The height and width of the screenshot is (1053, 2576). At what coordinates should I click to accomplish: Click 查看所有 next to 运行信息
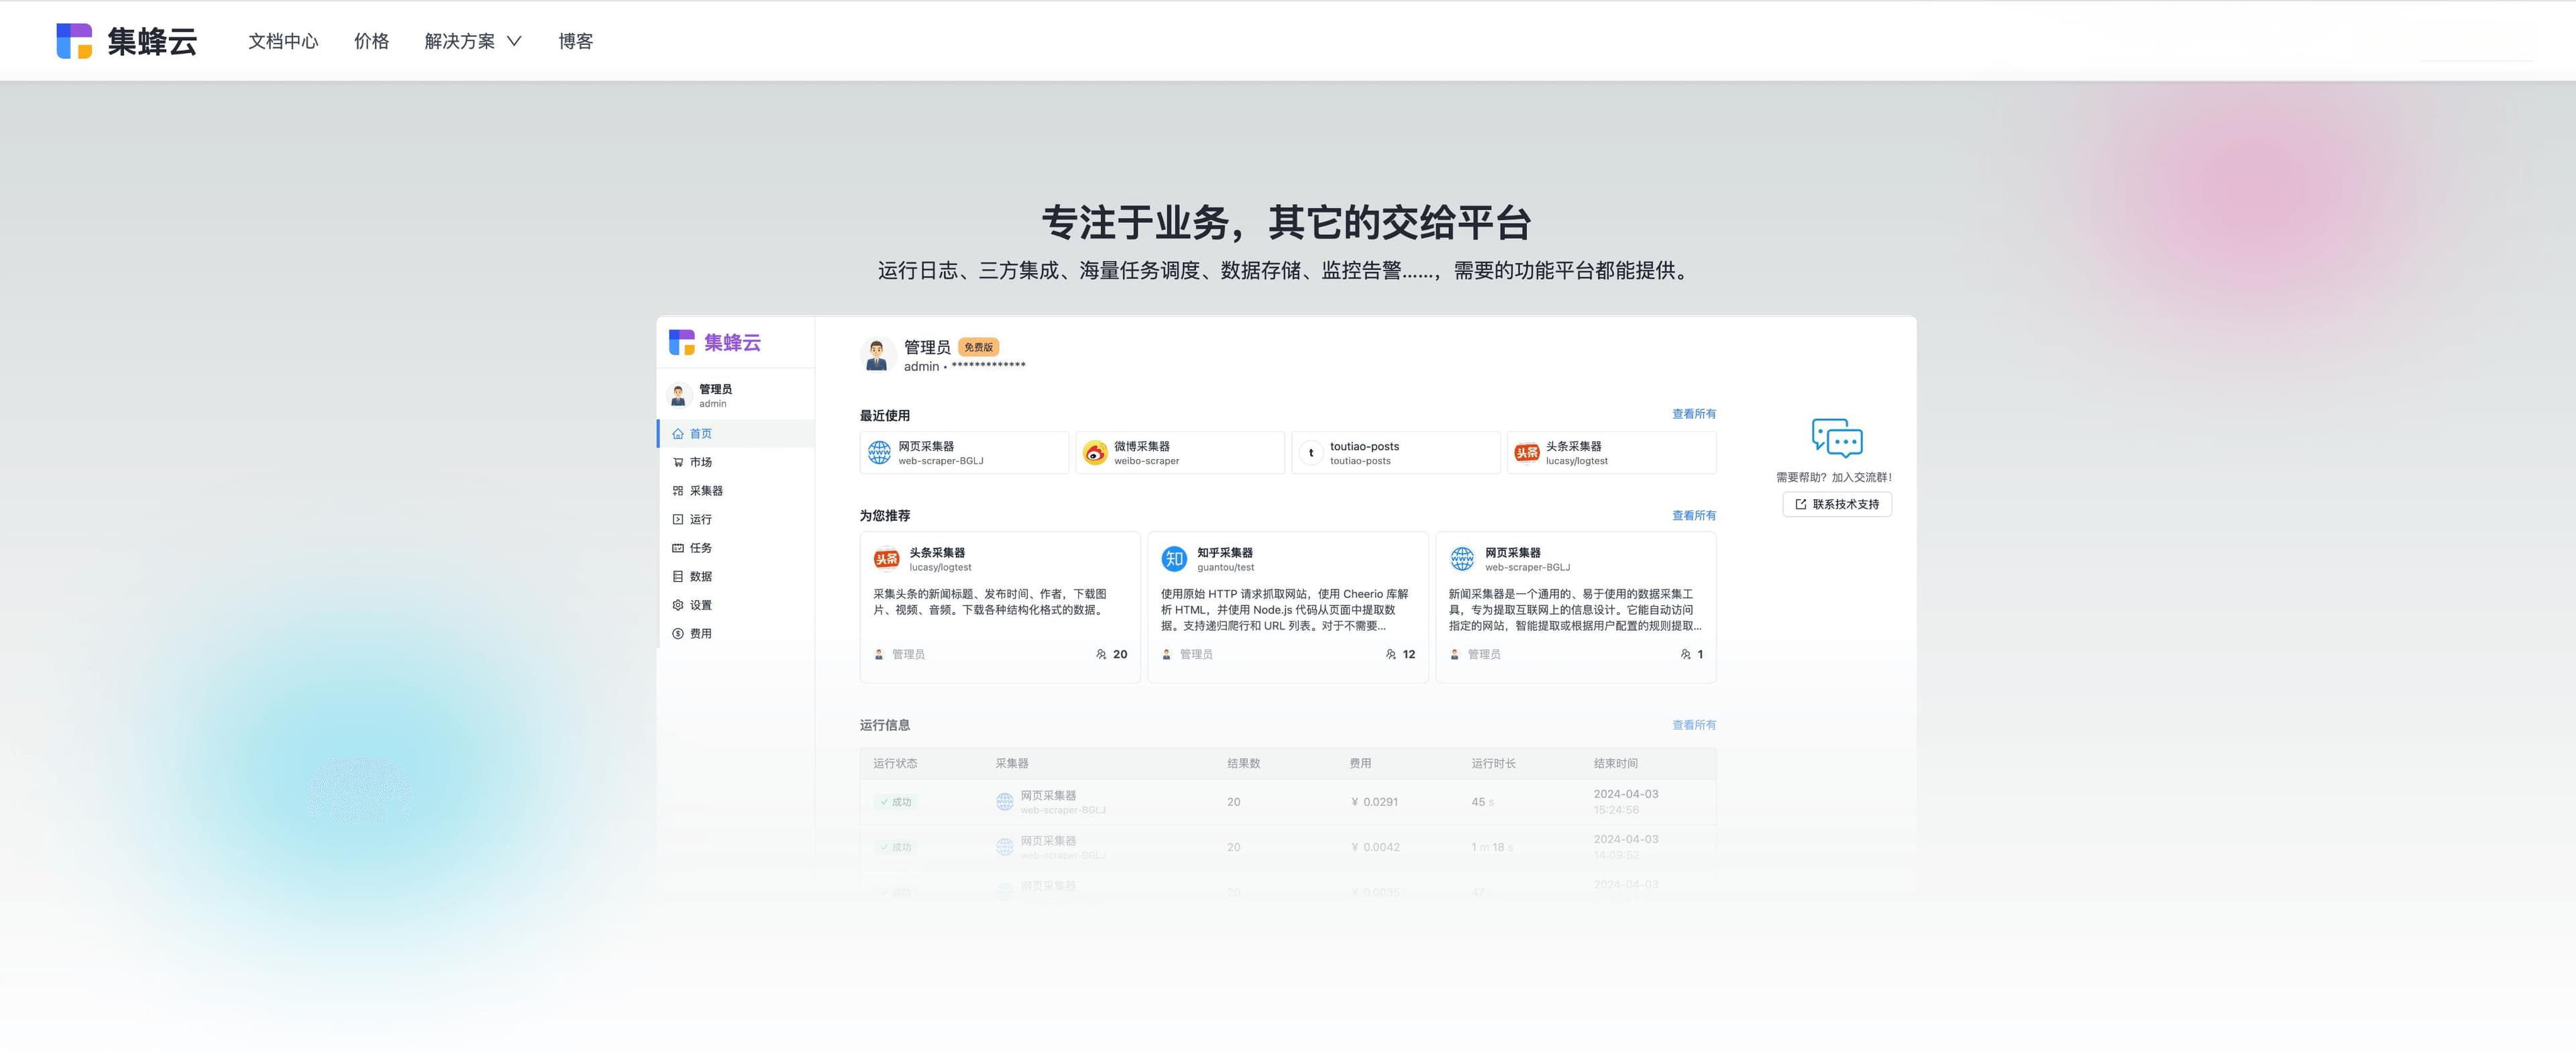[1694, 725]
